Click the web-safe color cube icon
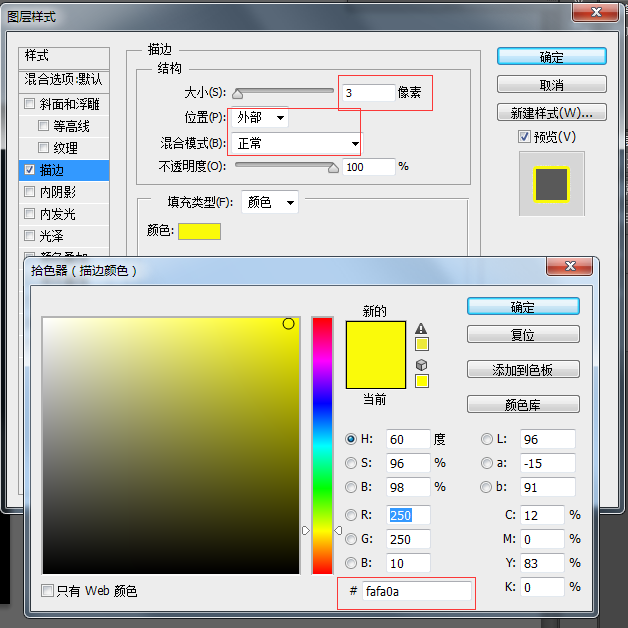This screenshot has height=628, width=628. [421, 365]
